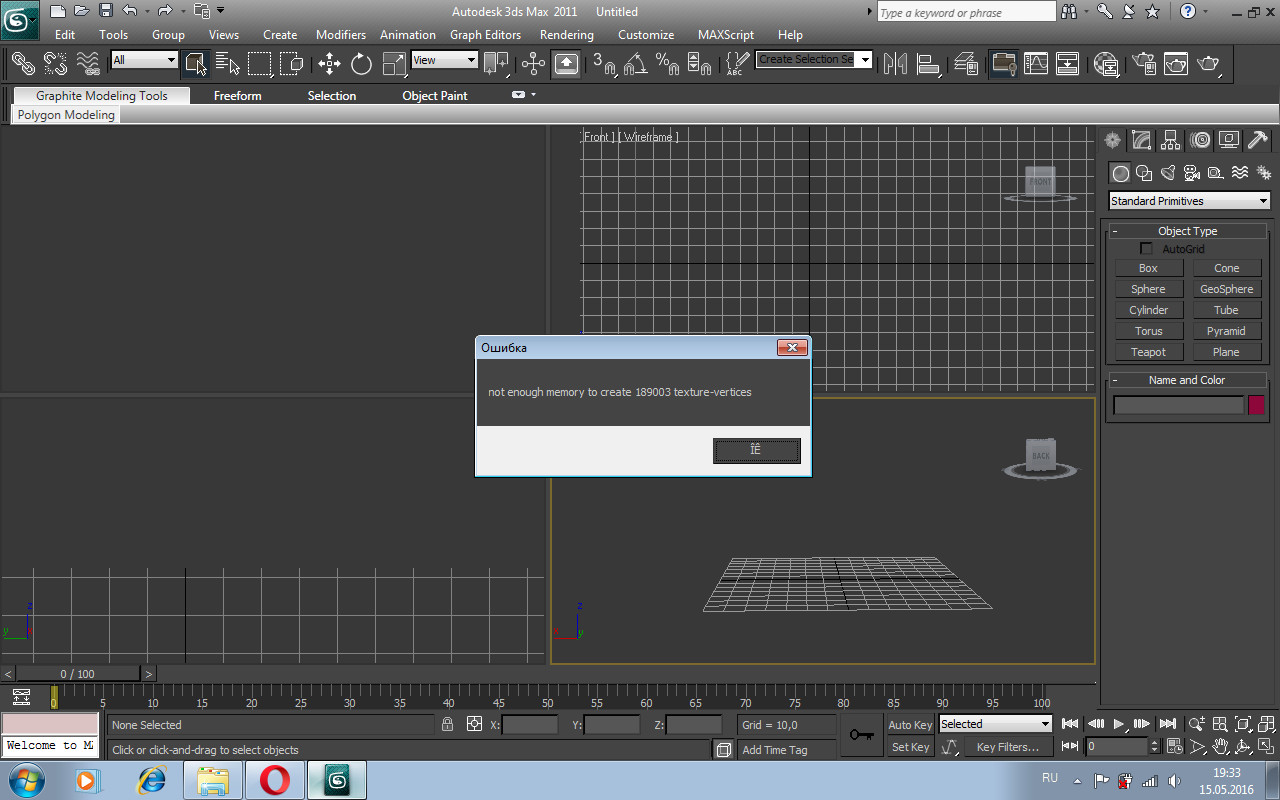
Task: Open the Curve Editor
Action: coord(1036,64)
